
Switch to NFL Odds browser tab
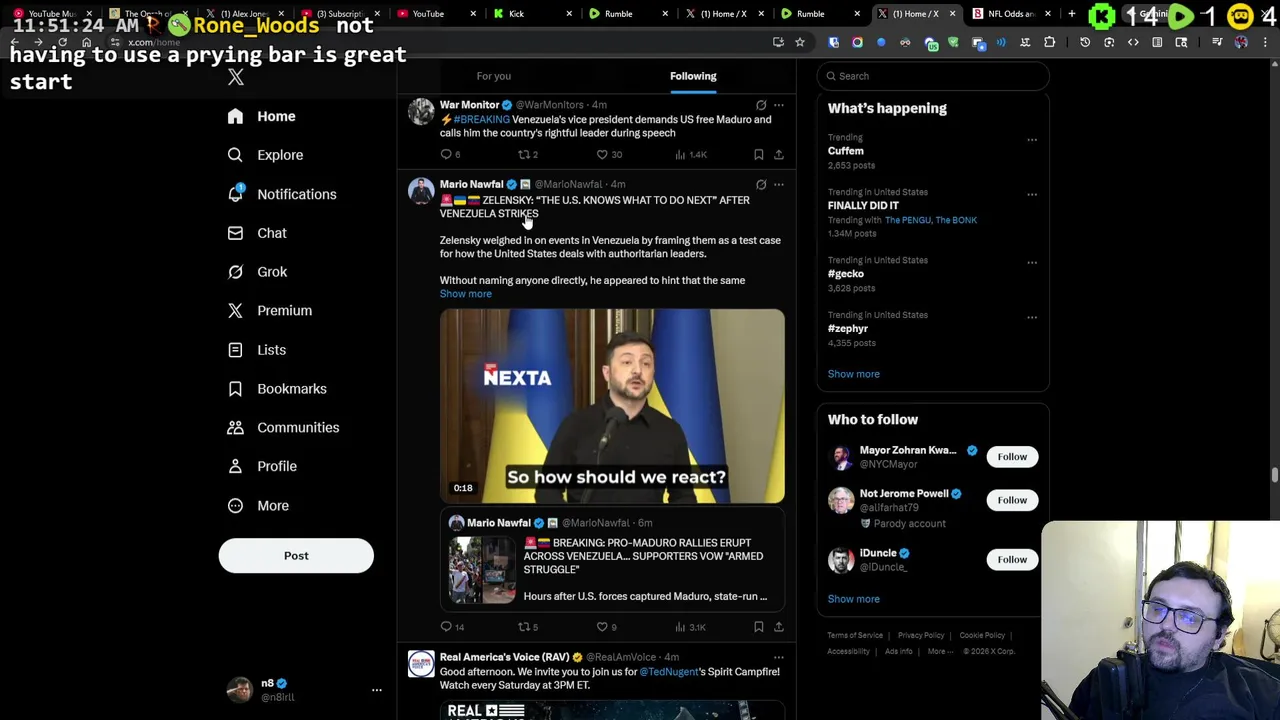click(1008, 14)
